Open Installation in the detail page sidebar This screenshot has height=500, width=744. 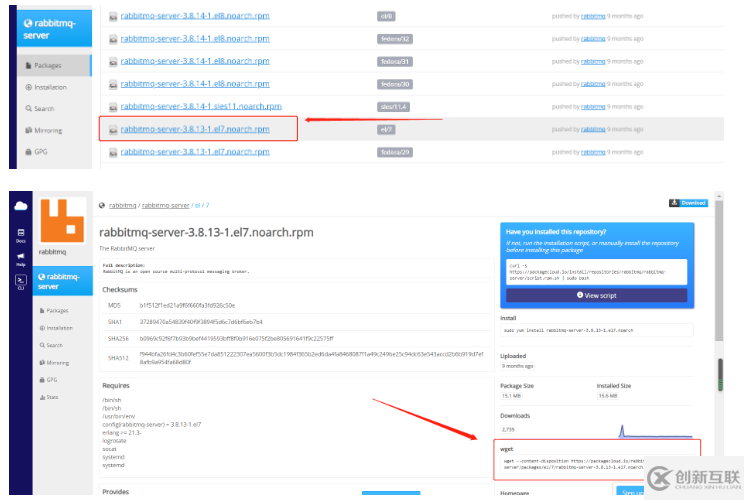(56, 328)
